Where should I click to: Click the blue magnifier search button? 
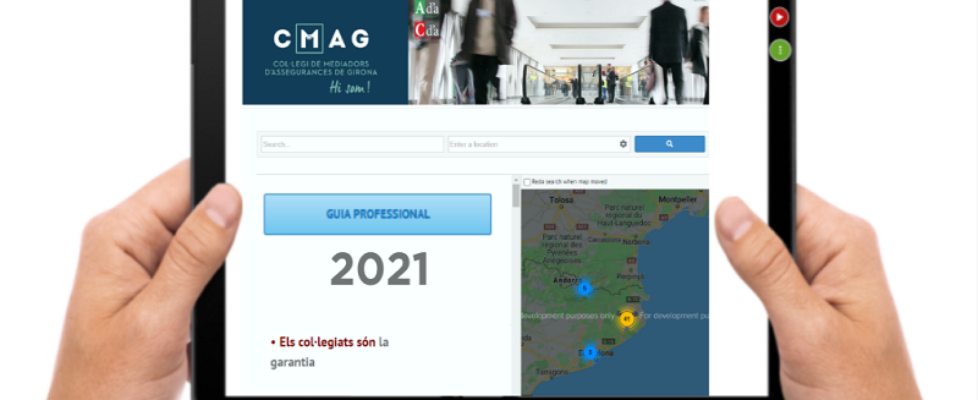pyautogui.click(x=669, y=144)
